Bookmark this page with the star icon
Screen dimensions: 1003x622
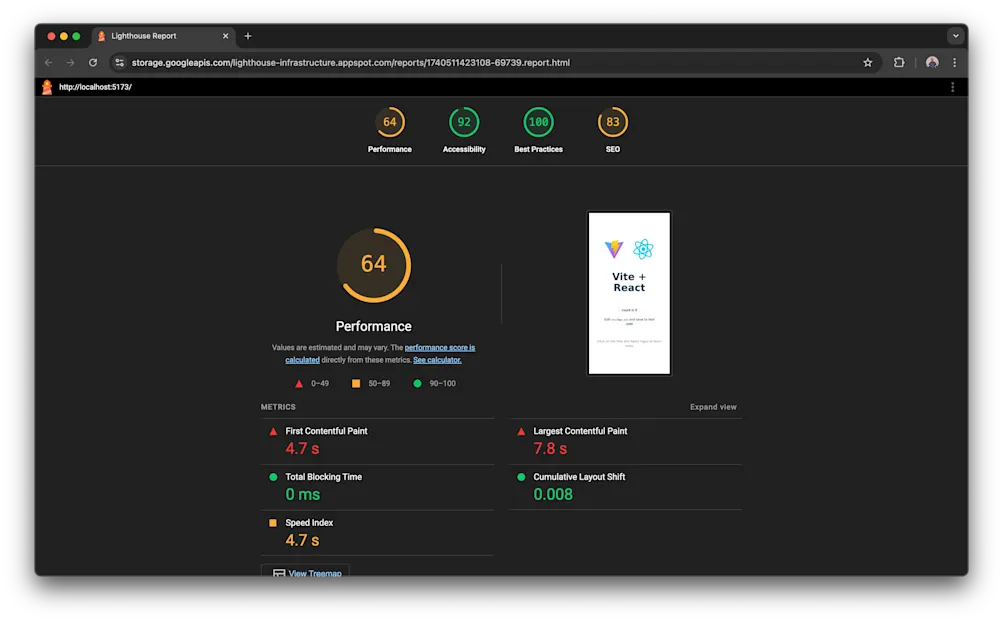tap(867, 63)
